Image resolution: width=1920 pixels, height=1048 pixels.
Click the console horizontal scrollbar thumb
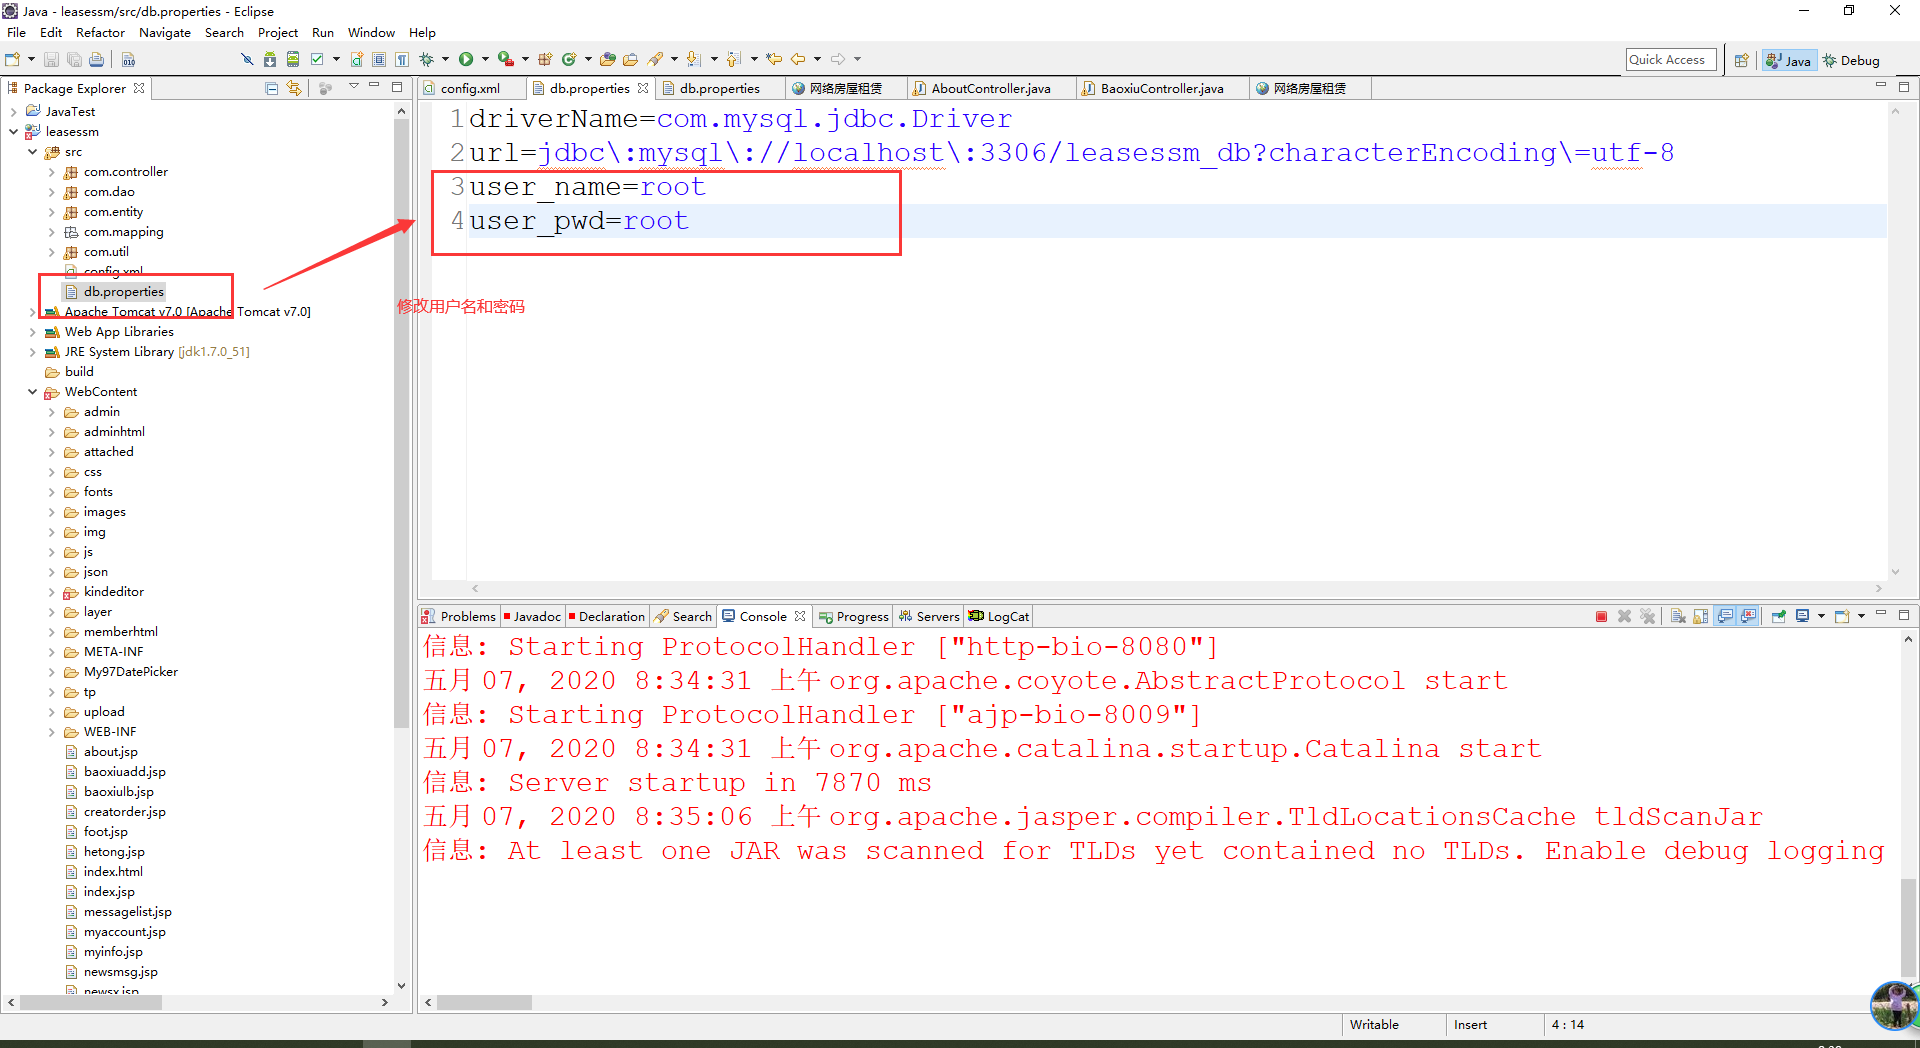pyautogui.click(x=484, y=1002)
